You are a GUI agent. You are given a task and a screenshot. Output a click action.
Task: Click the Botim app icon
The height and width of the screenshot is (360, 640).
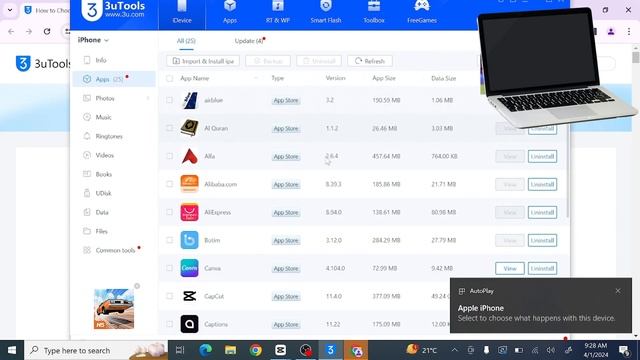coord(189,240)
